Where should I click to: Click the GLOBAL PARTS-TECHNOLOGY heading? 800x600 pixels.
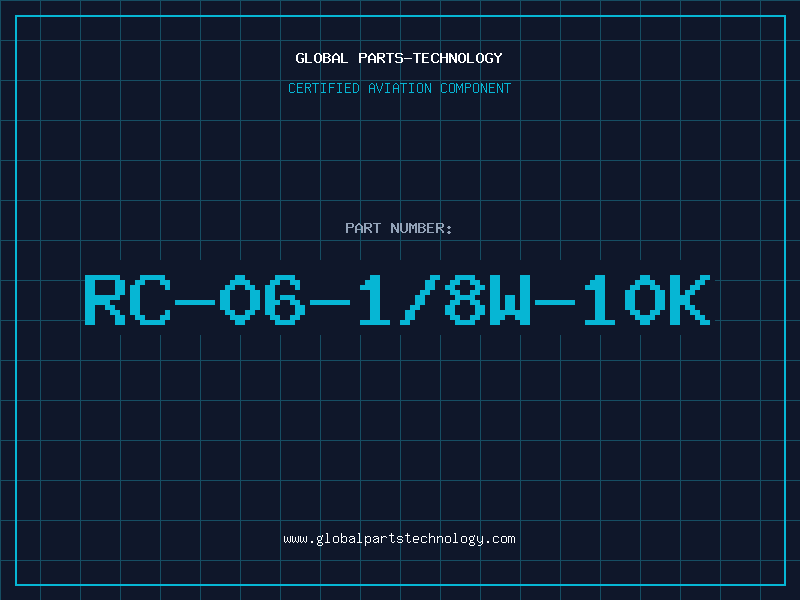pyautogui.click(x=399, y=58)
